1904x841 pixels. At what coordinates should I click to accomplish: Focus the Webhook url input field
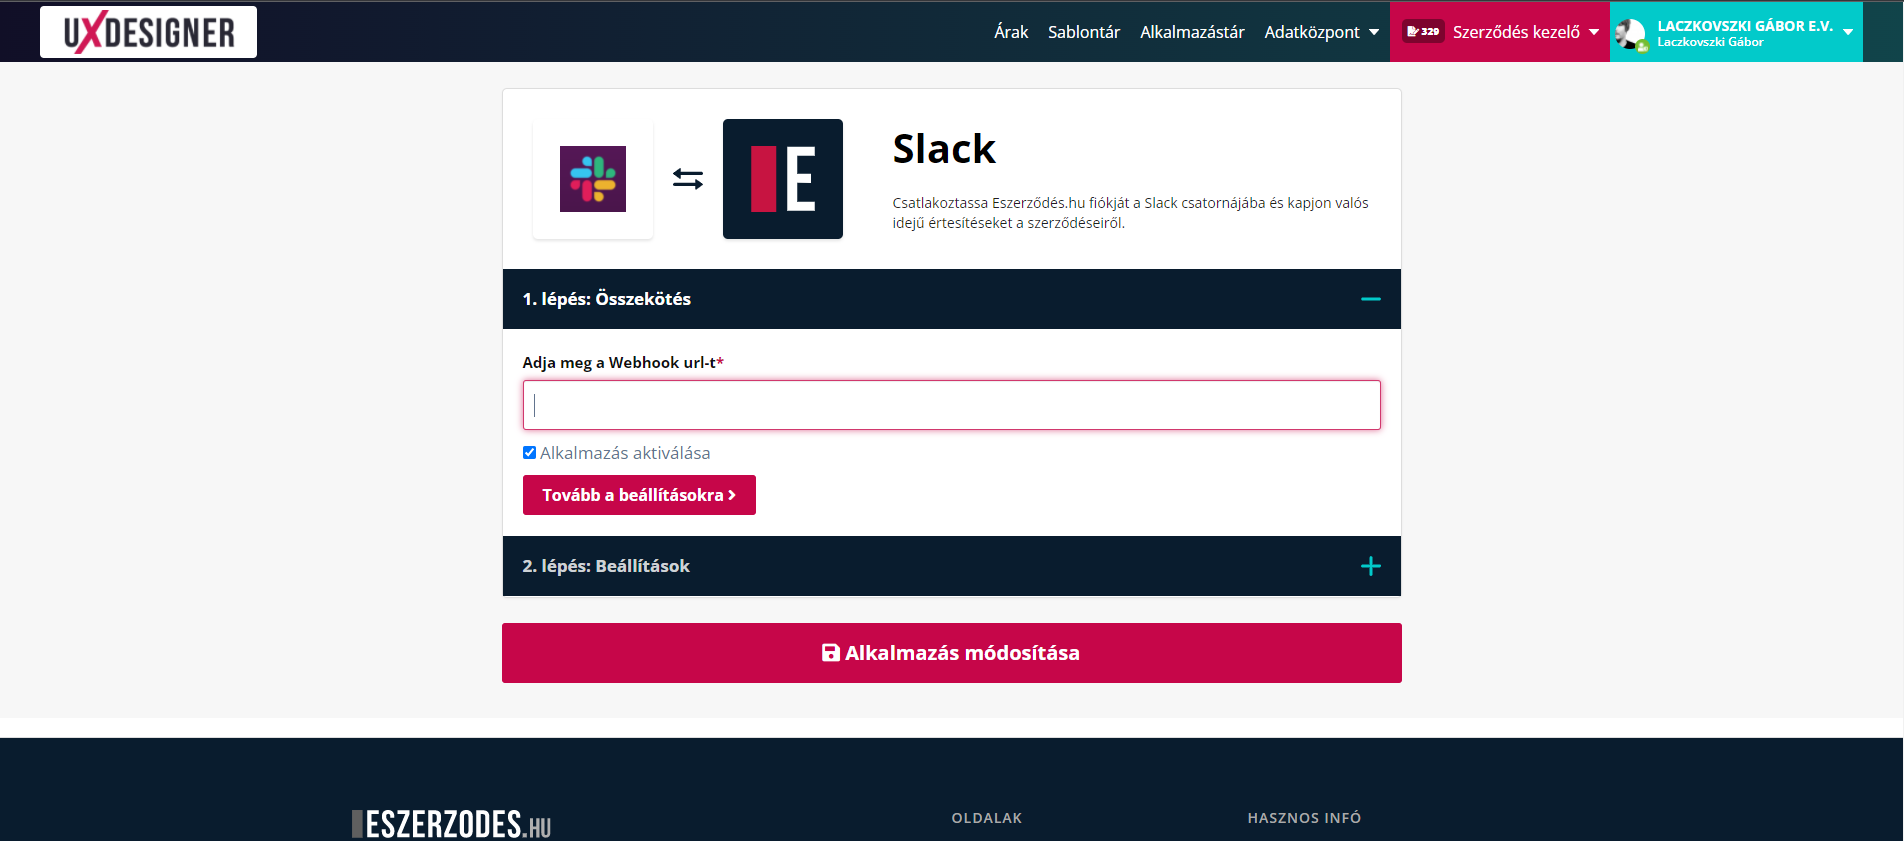[951, 405]
